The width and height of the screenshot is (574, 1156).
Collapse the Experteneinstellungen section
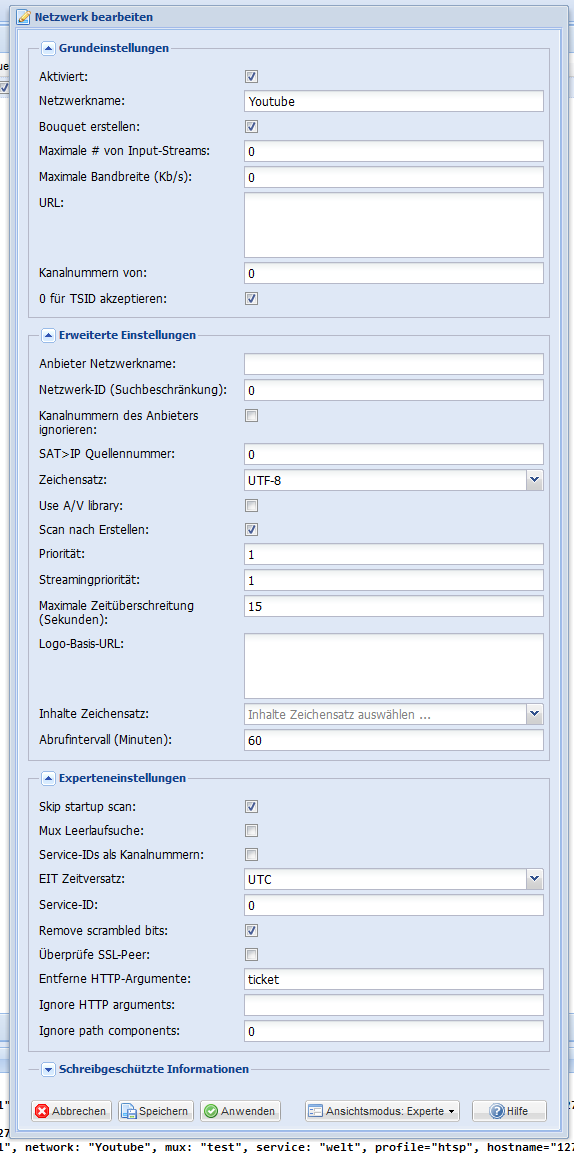[x=48, y=778]
